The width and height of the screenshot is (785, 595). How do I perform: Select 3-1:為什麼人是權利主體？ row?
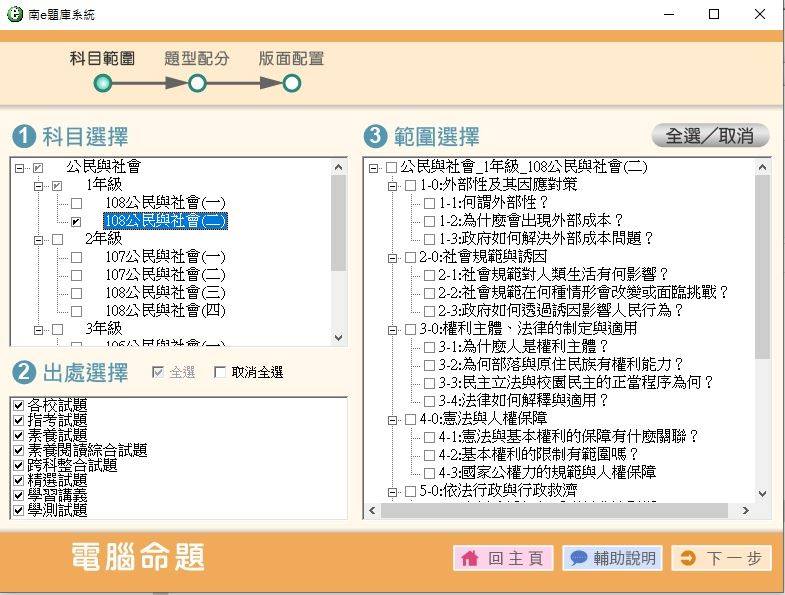(524, 347)
